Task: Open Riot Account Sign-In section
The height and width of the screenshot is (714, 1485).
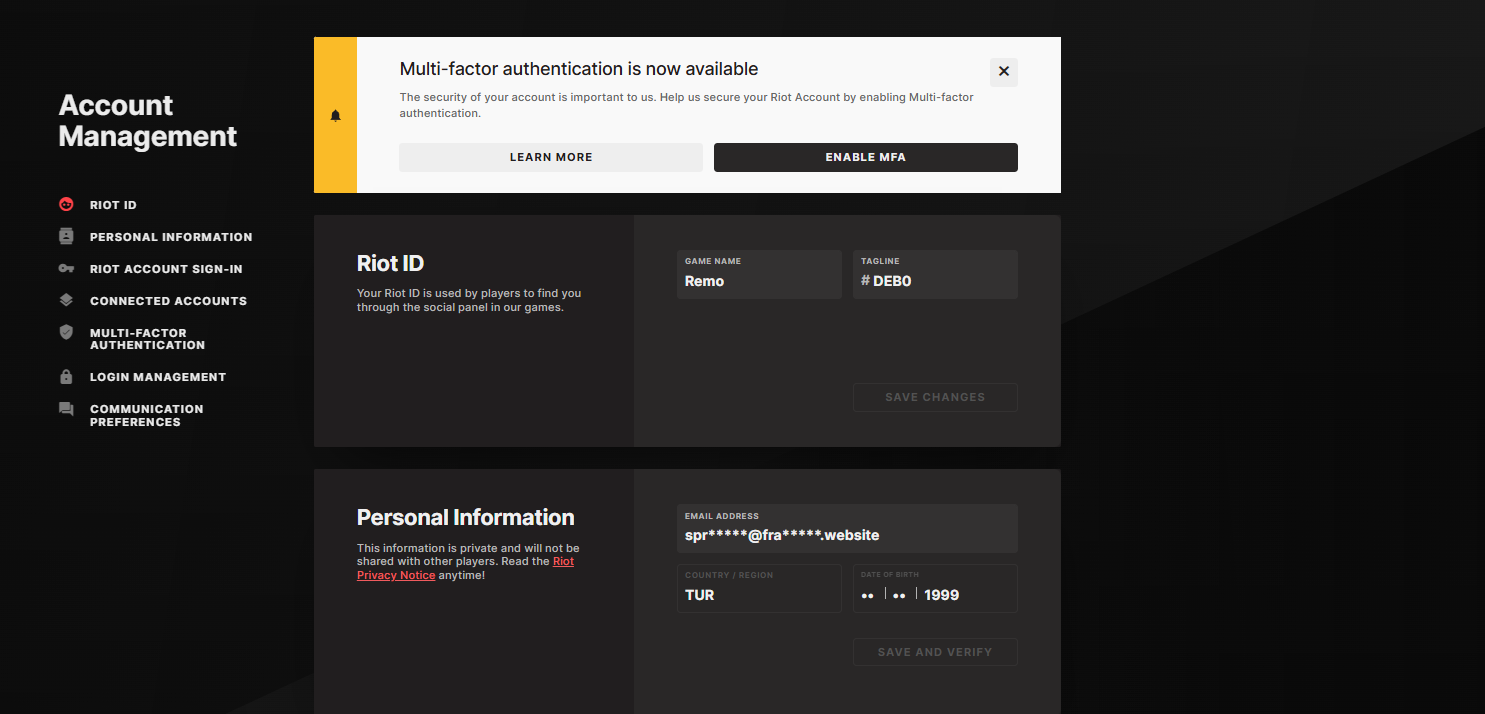Action: [166, 269]
